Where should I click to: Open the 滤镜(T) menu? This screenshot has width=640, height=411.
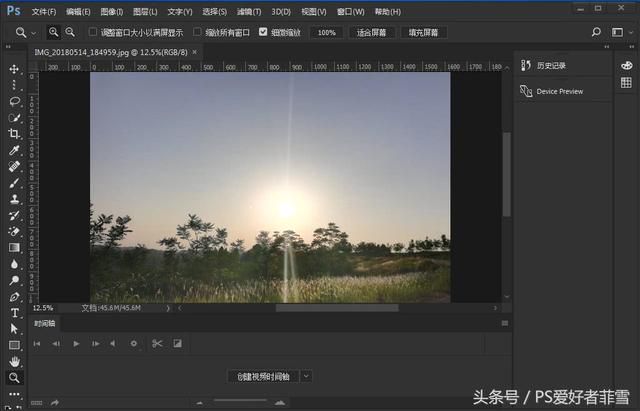[x=249, y=12]
